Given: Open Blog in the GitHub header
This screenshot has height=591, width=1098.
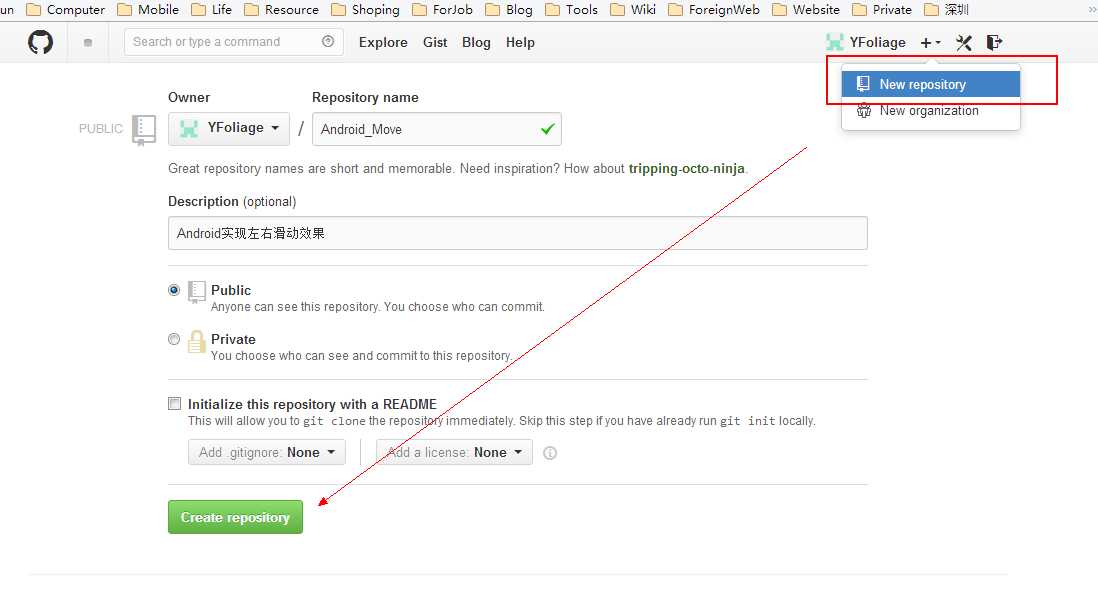Looking at the screenshot, I should tap(476, 43).
